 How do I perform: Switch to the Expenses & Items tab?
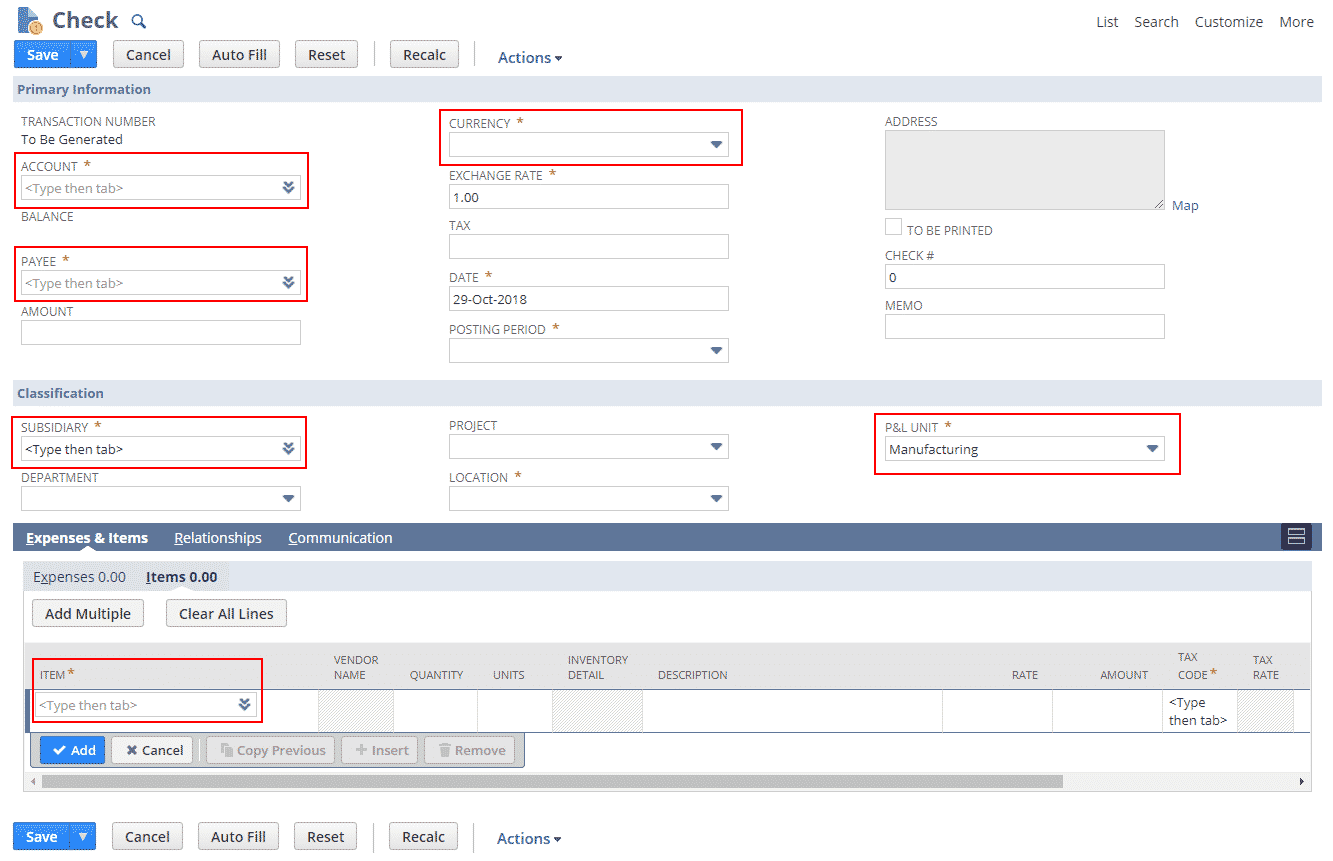pyautogui.click(x=87, y=538)
